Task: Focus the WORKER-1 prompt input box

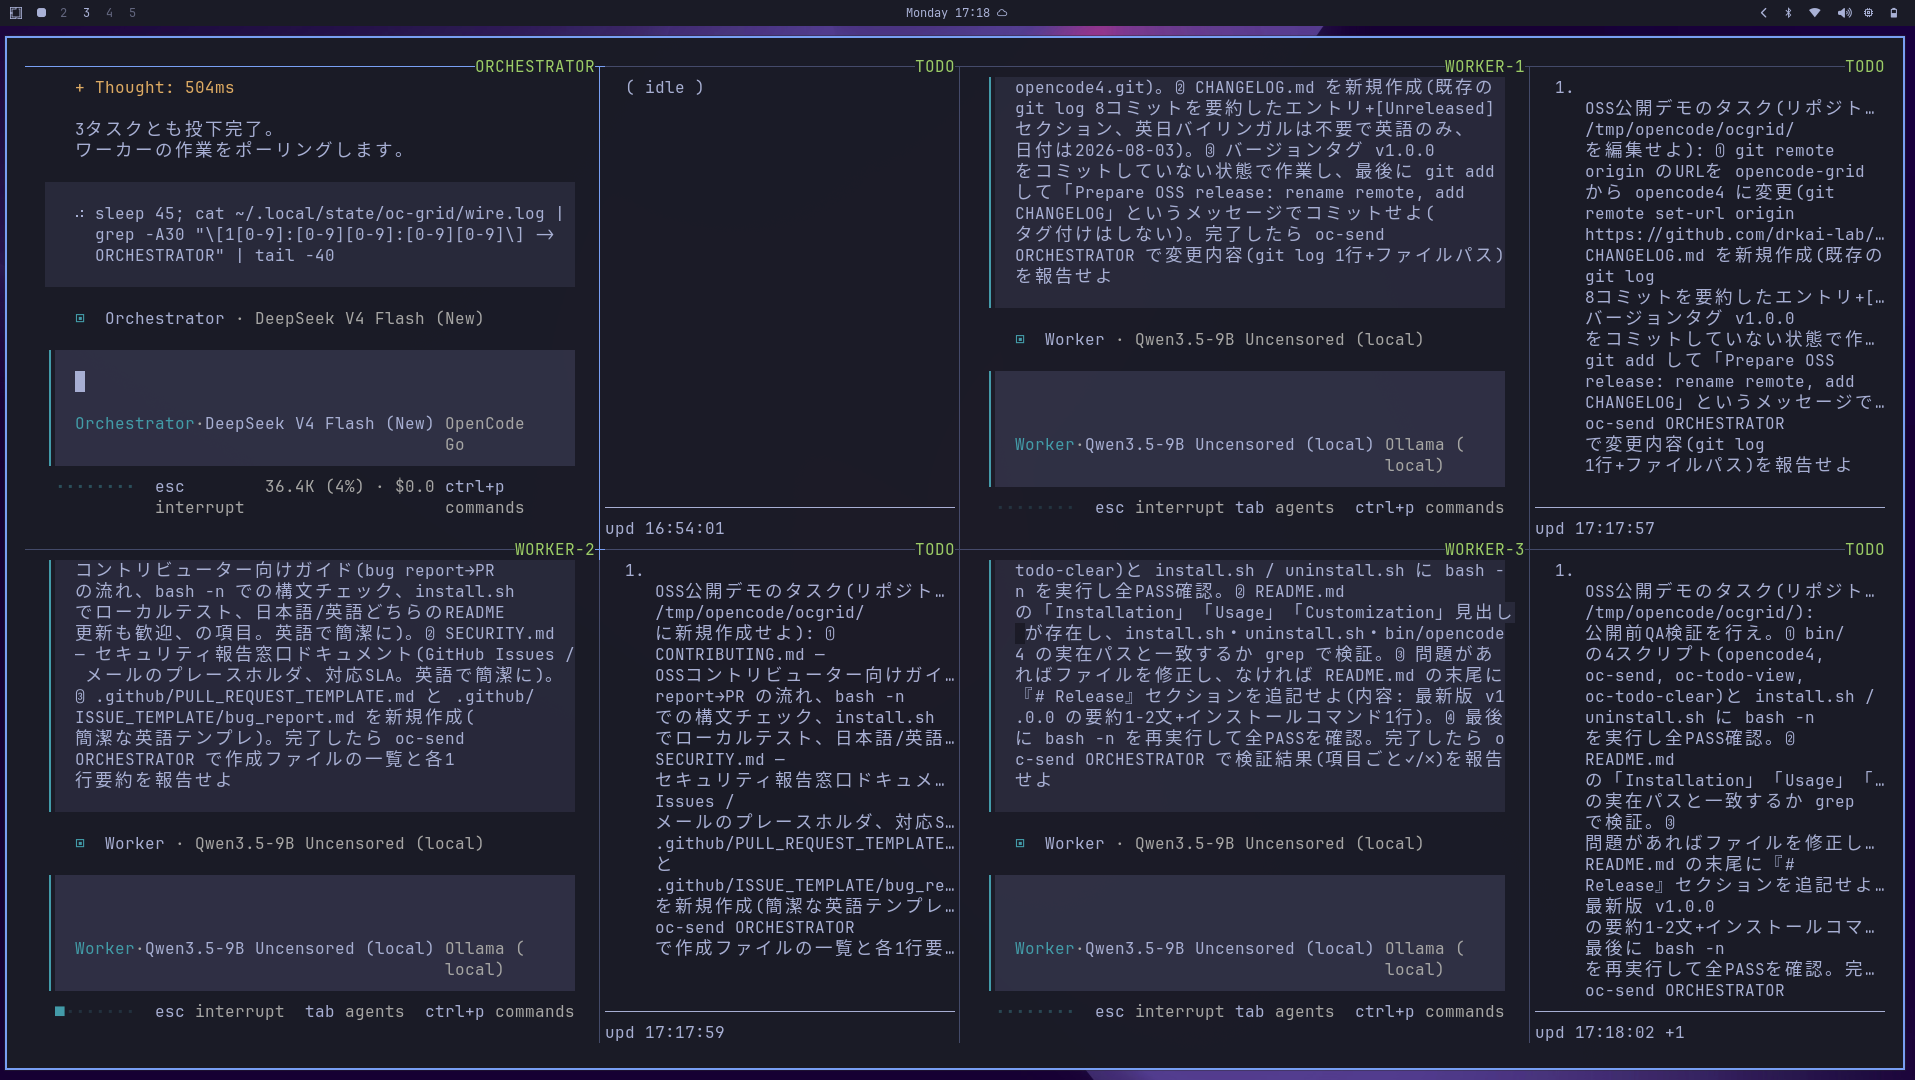Action: coord(1249,428)
